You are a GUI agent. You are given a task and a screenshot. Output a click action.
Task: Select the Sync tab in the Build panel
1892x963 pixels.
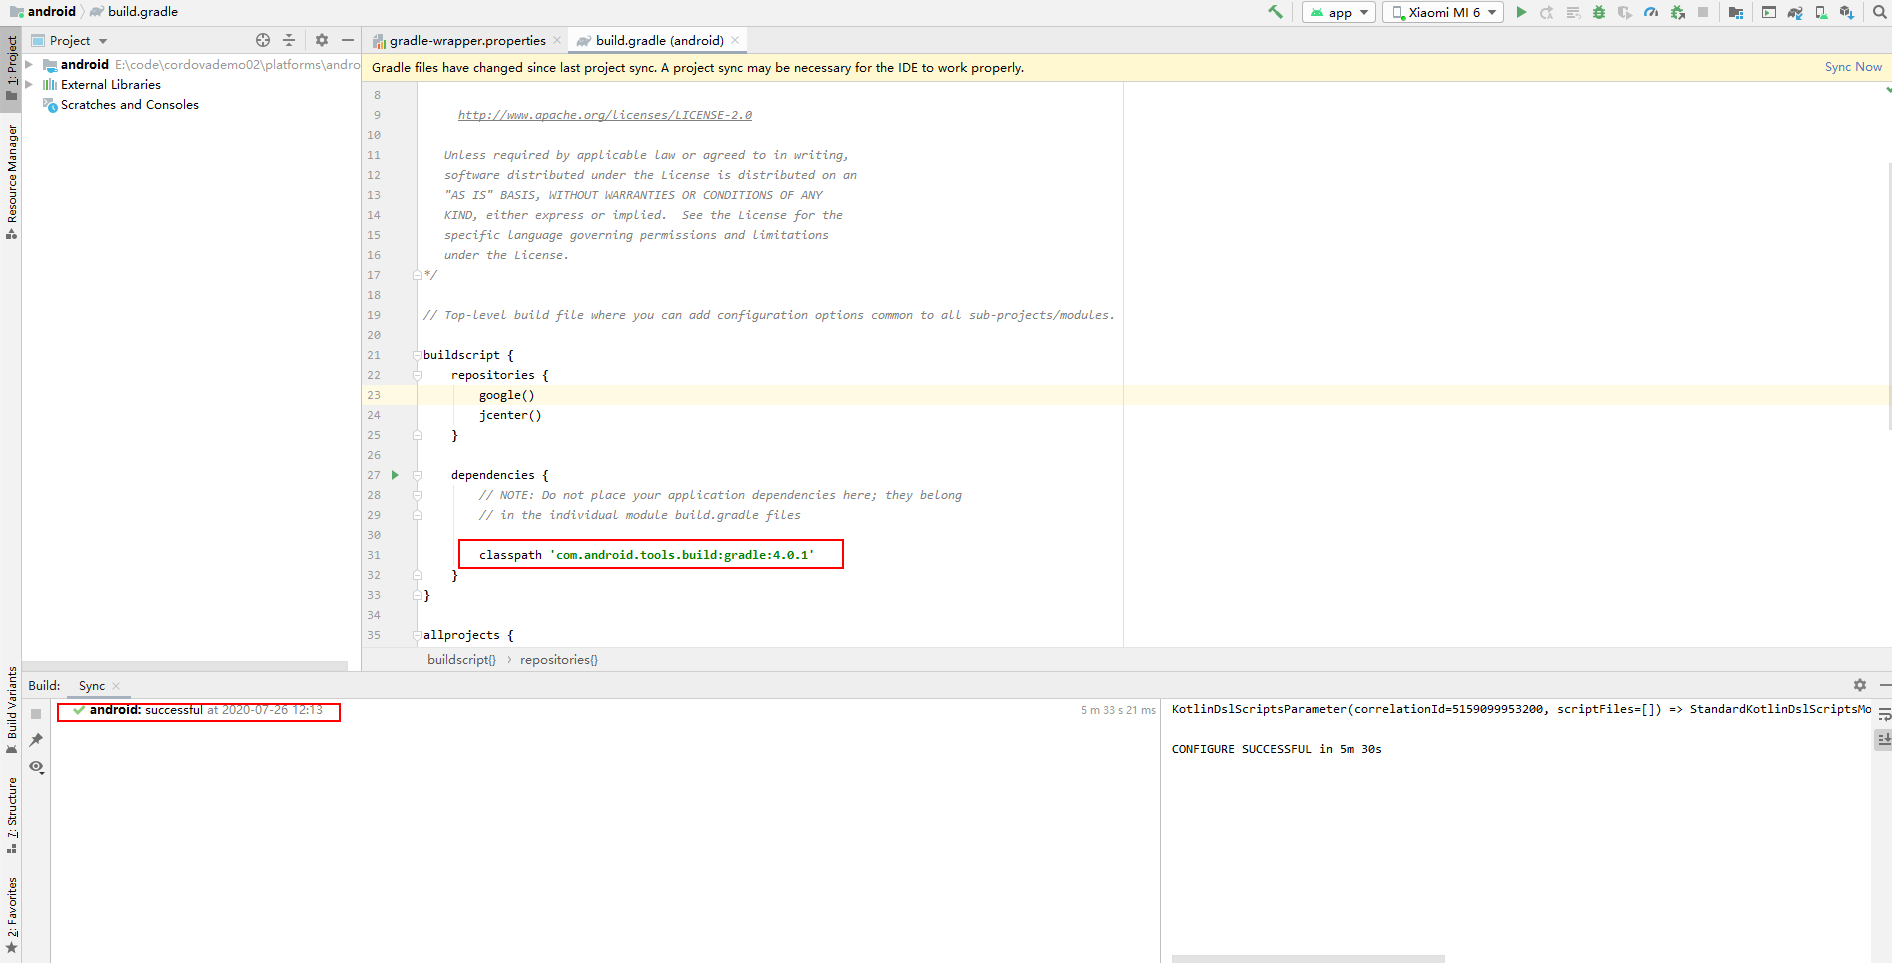point(92,686)
